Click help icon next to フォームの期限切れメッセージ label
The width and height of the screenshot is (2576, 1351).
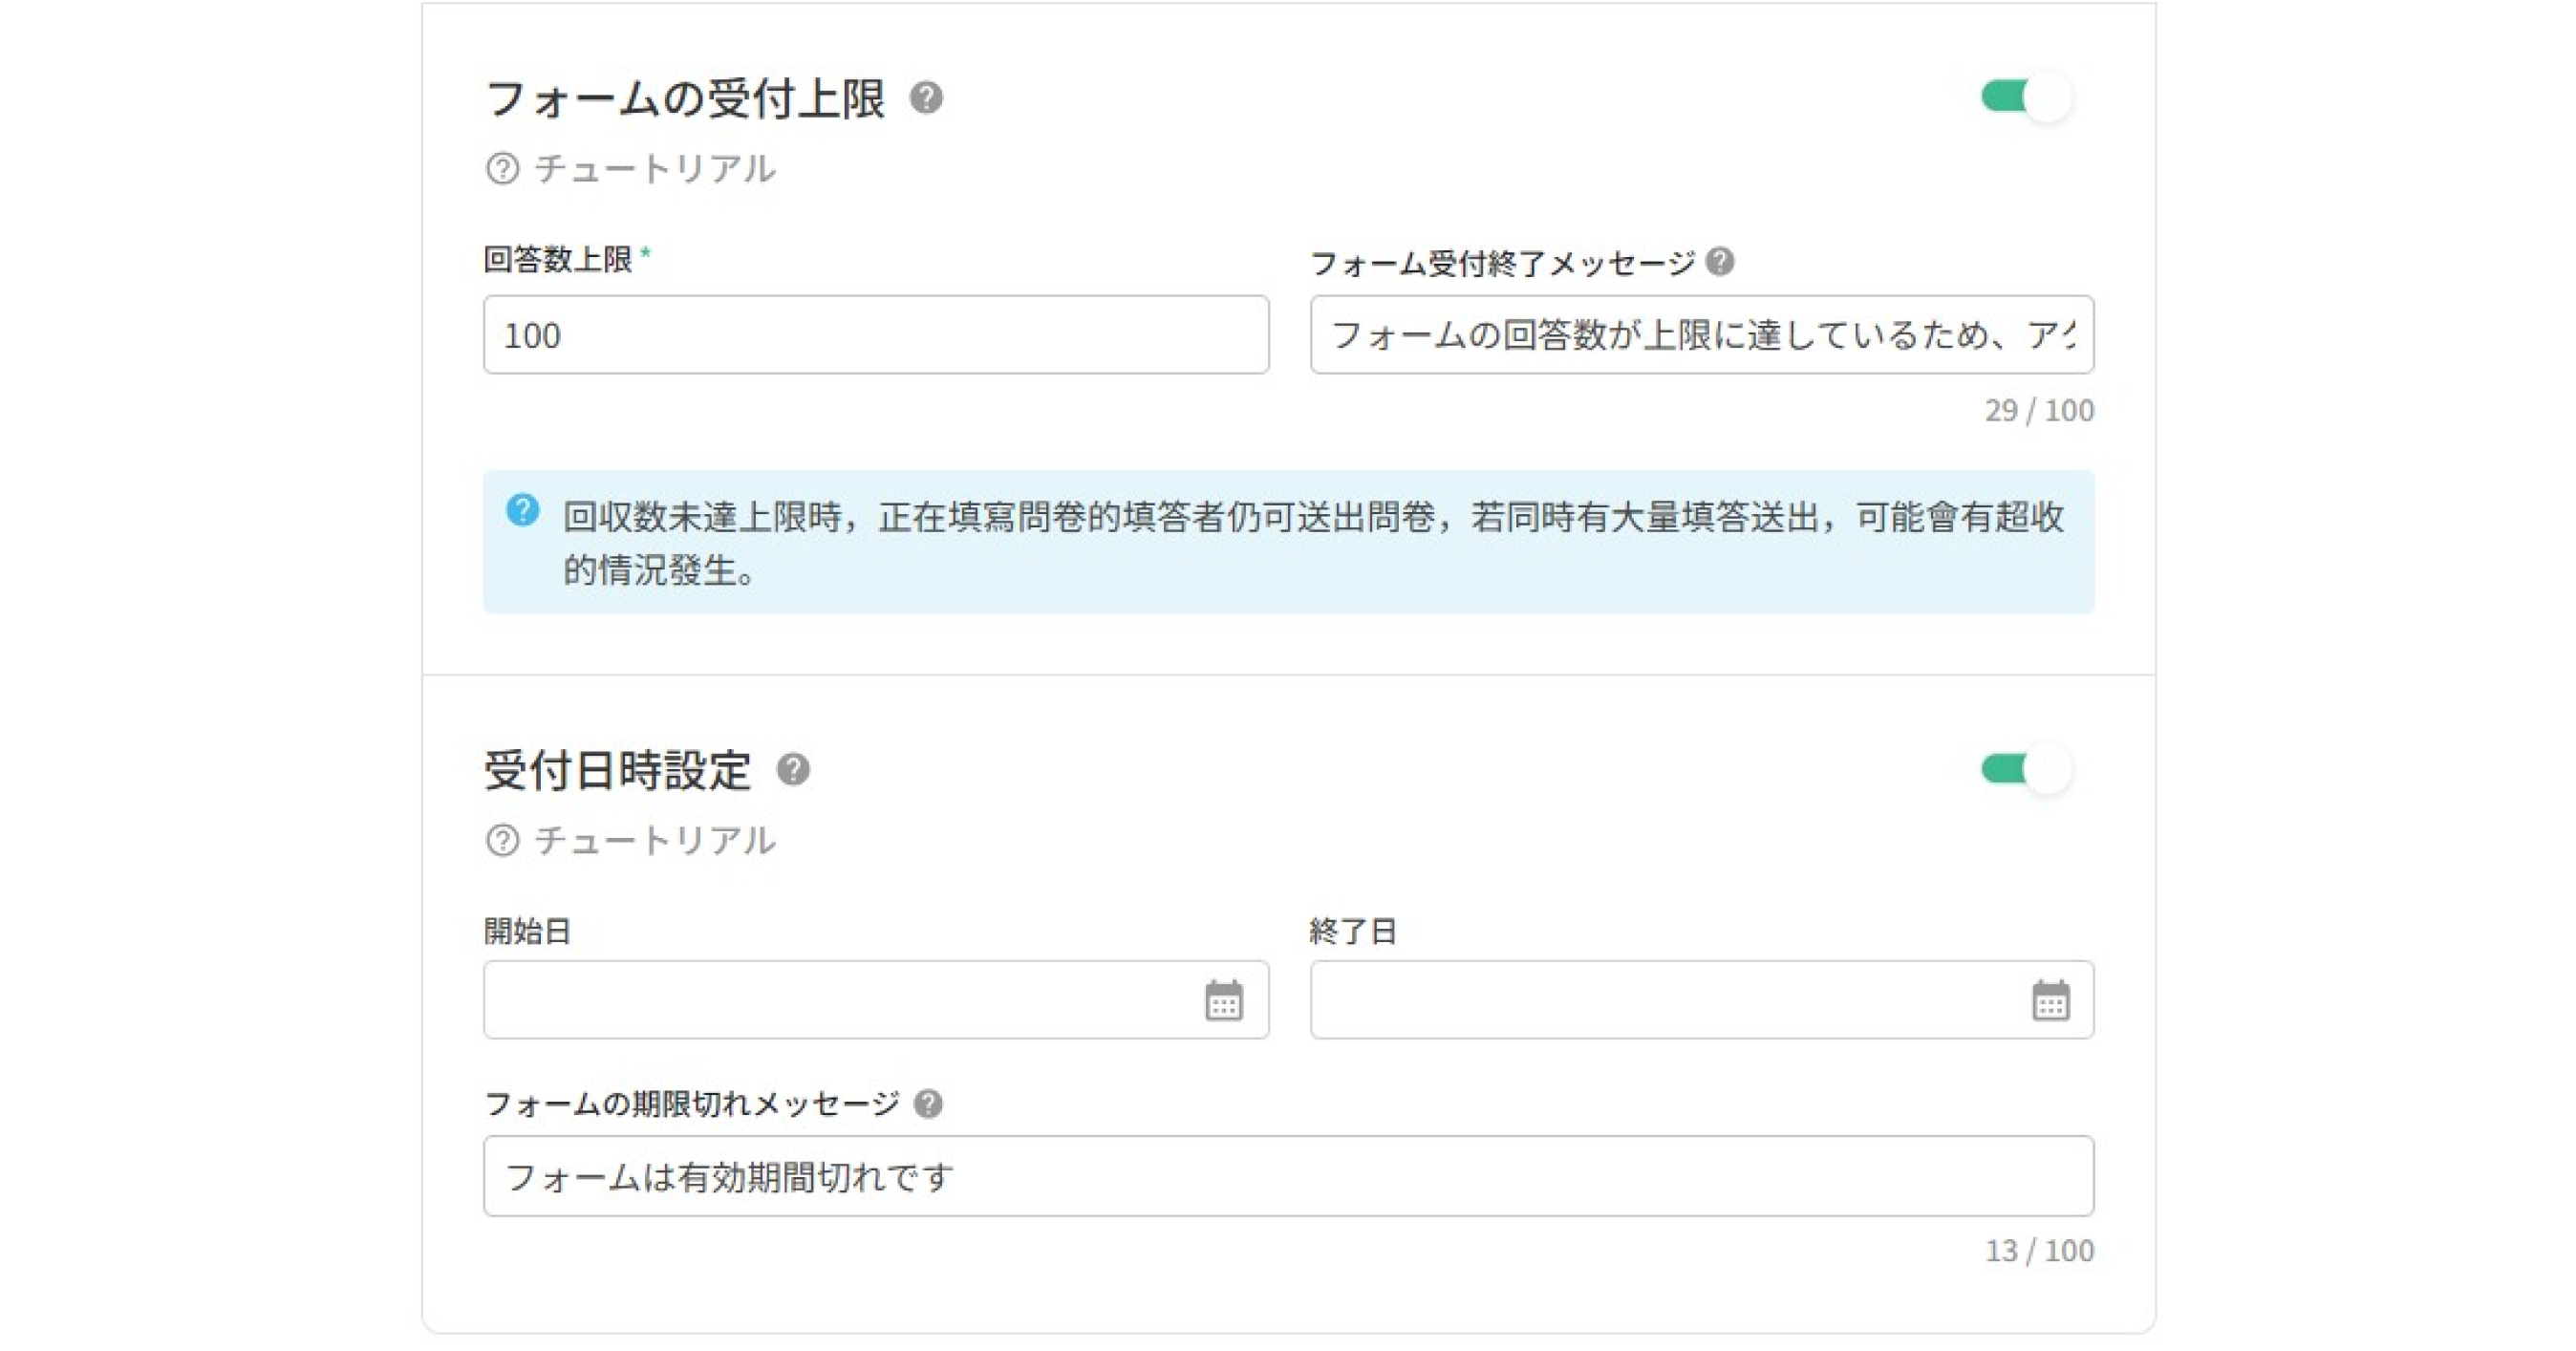(928, 1104)
